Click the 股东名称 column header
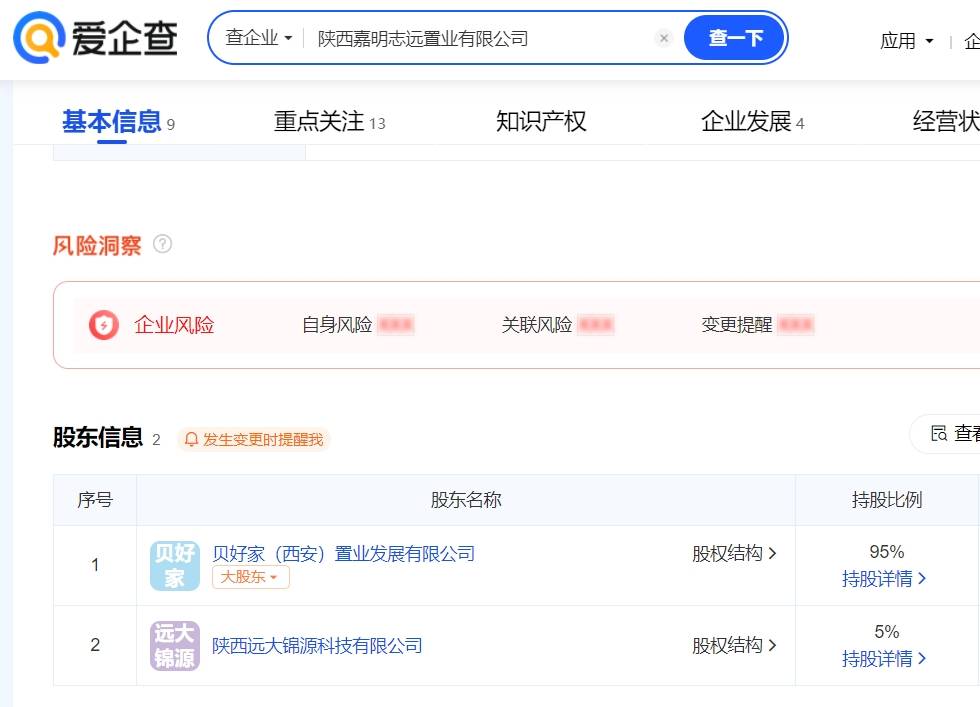This screenshot has width=980, height=707. coord(466,500)
